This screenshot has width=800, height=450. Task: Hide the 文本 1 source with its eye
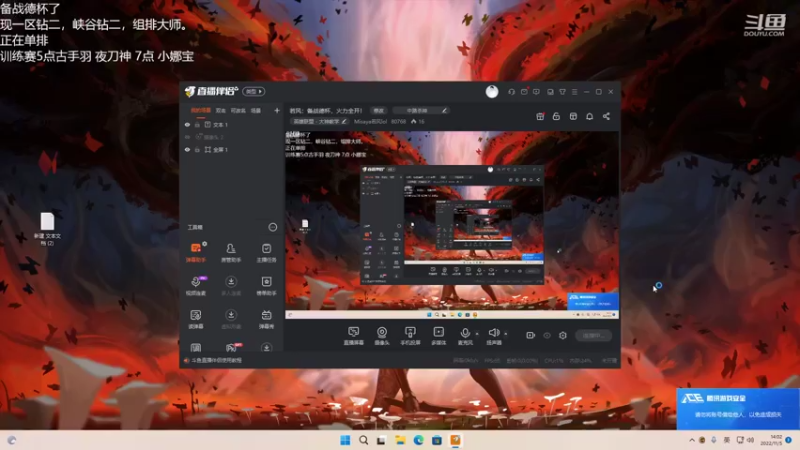tap(187, 125)
